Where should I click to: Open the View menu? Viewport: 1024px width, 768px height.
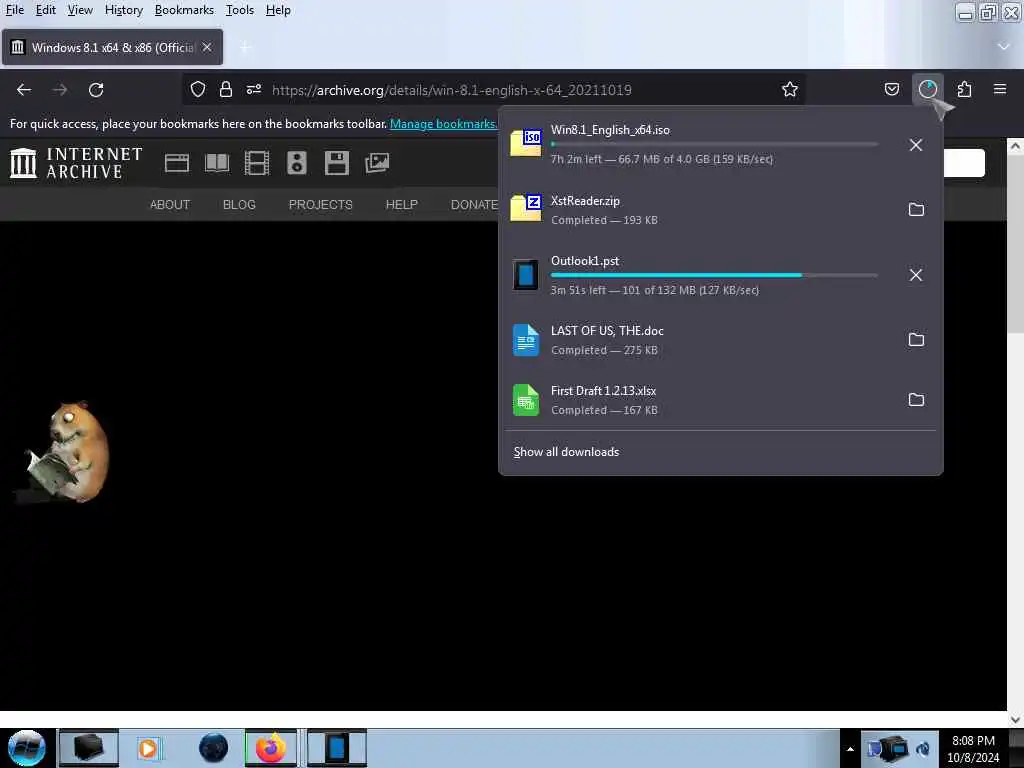click(80, 10)
